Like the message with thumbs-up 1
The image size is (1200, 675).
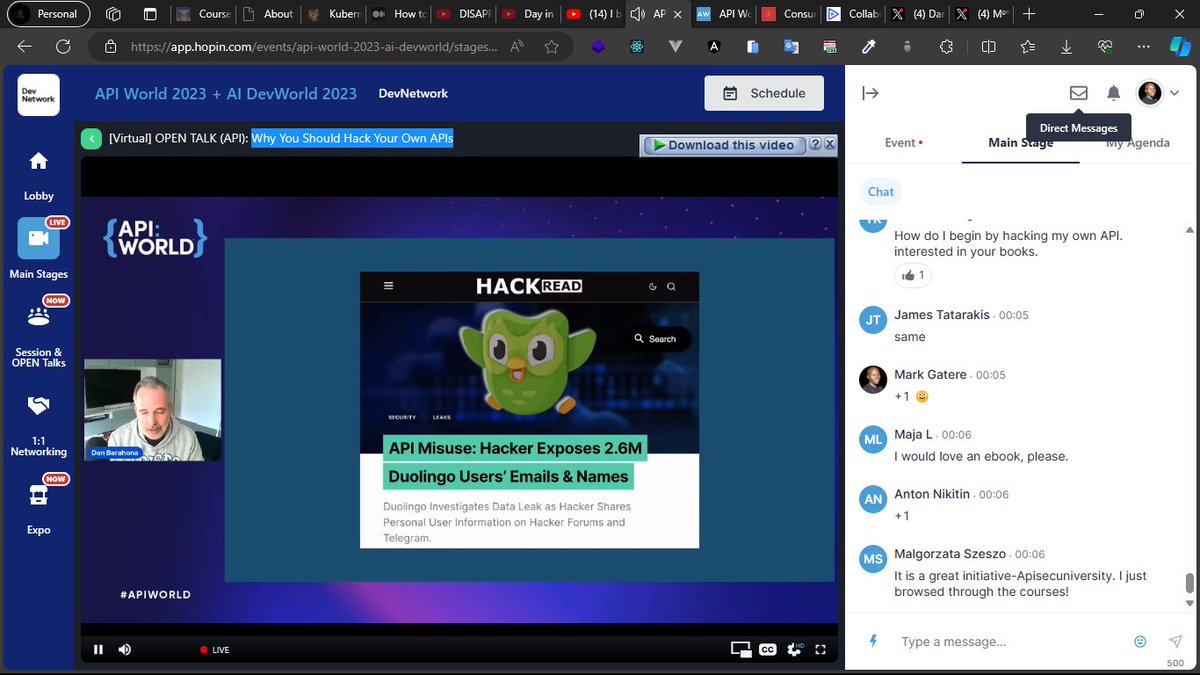[913, 275]
